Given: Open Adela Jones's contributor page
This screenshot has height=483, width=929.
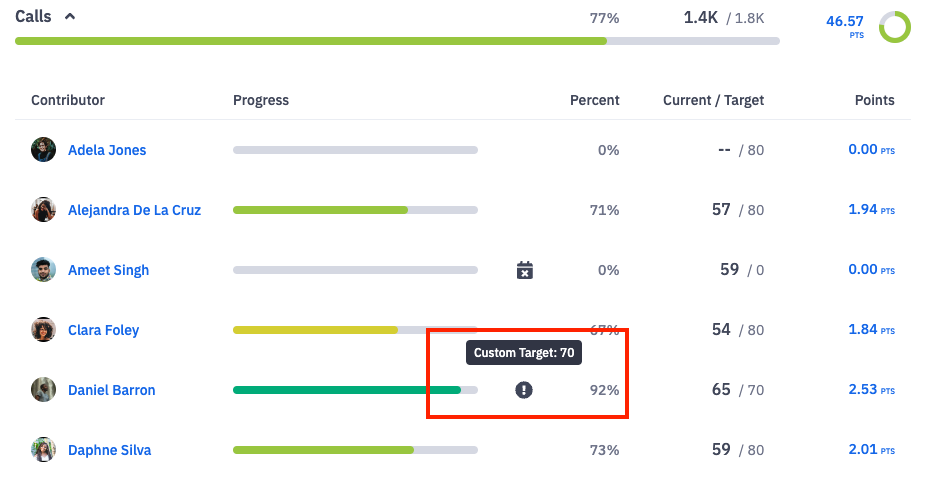Looking at the screenshot, I should click(x=107, y=150).
